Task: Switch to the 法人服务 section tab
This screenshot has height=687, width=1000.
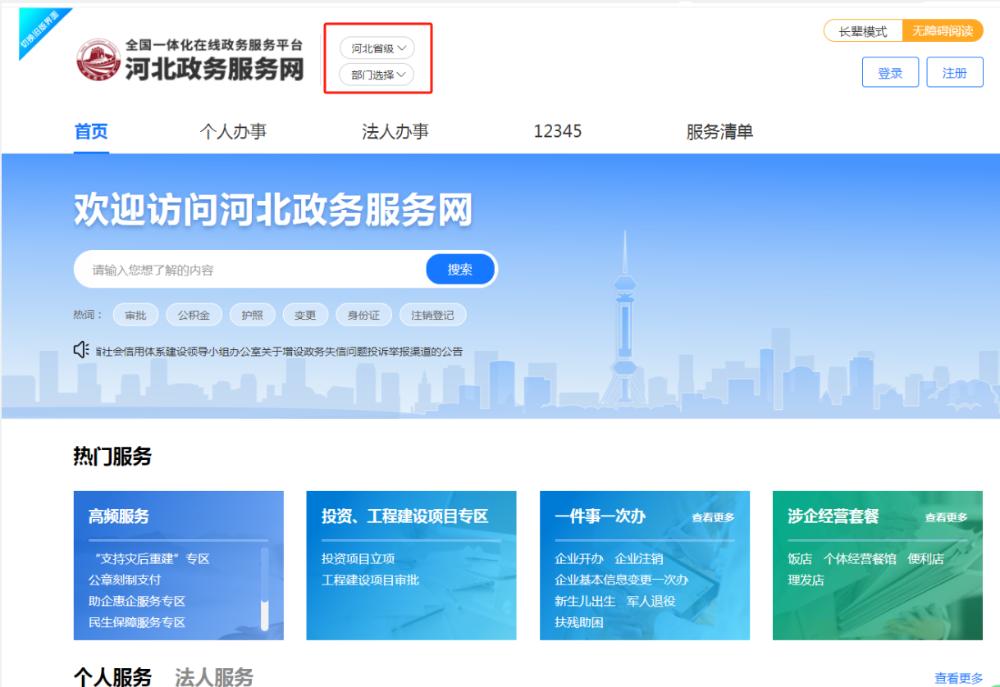Action: tap(214, 677)
